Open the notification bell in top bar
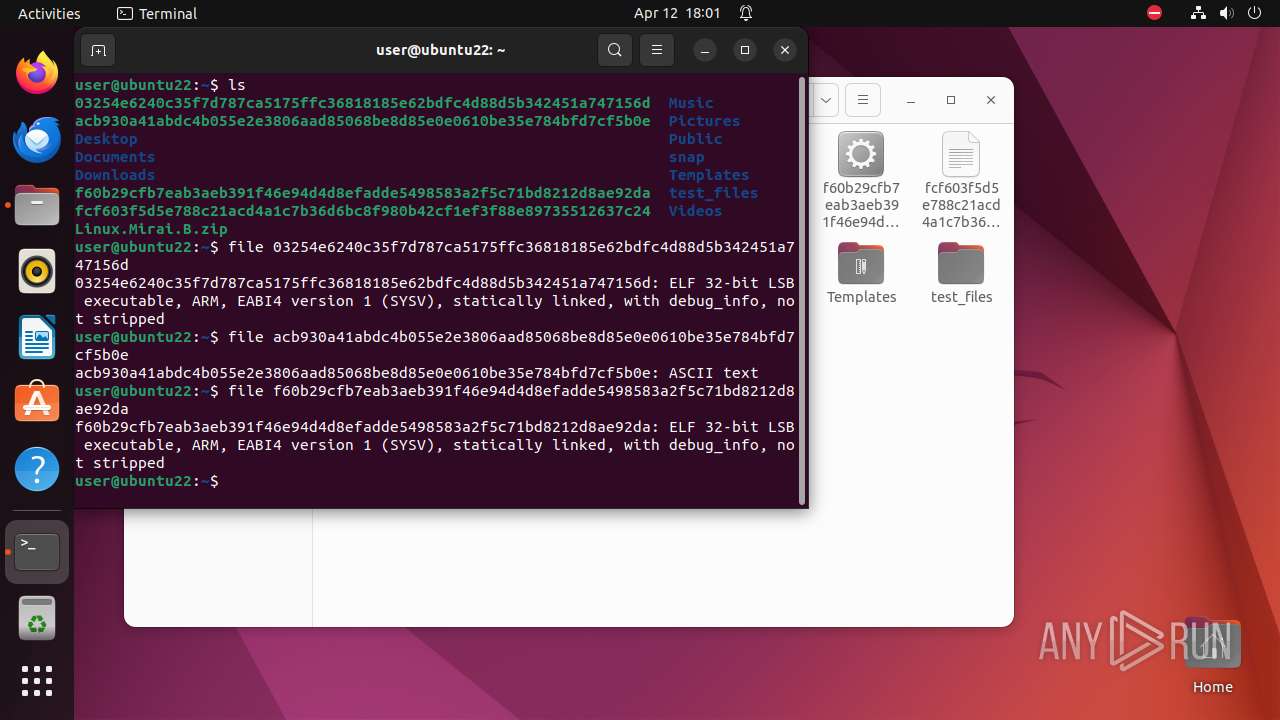This screenshot has height=720, width=1280. pyautogui.click(x=746, y=14)
